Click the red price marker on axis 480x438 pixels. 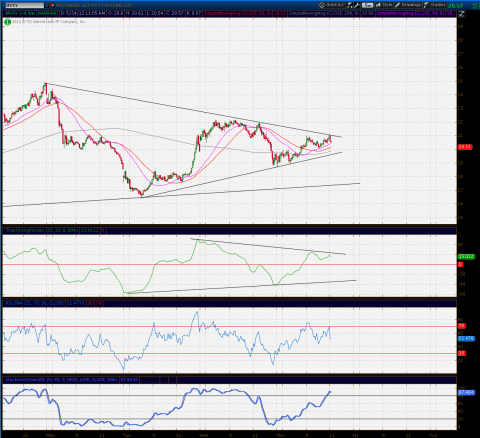[x=465, y=147]
